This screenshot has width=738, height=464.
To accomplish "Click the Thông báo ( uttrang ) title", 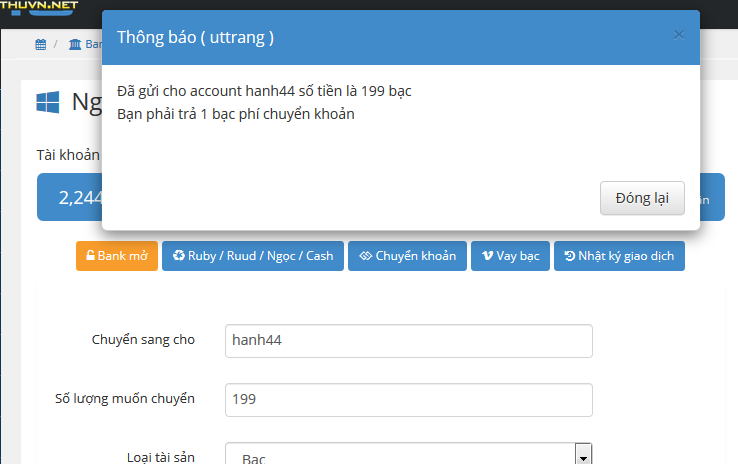I will 196,38.
